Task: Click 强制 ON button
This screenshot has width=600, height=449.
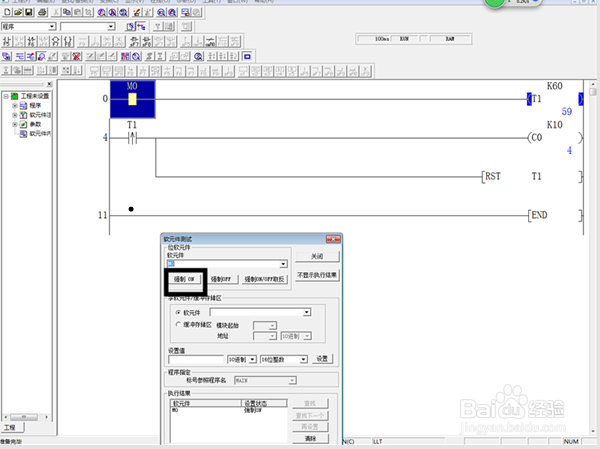Action: tap(184, 279)
